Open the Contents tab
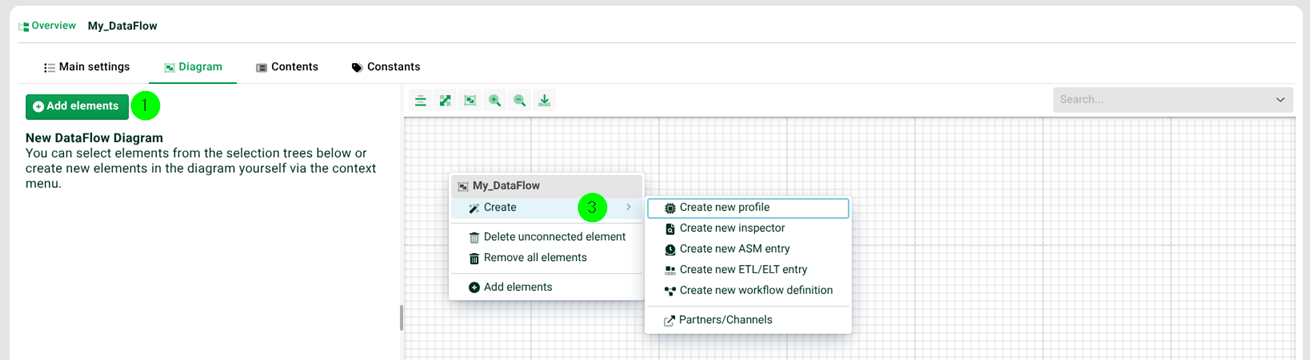The image size is (1310, 360). (287, 67)
